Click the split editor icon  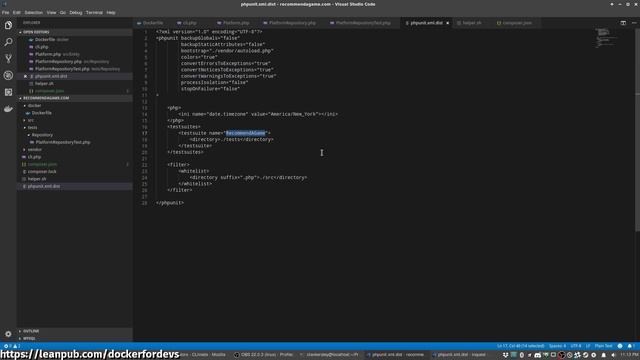[623, 23]
